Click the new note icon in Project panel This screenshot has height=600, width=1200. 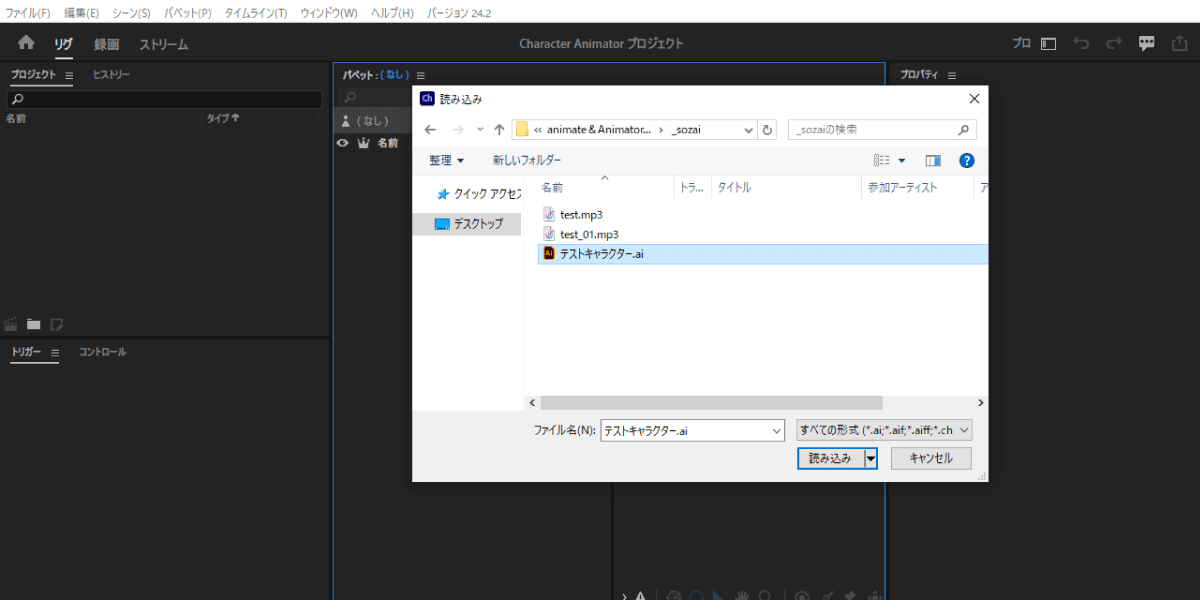(57, 324)
